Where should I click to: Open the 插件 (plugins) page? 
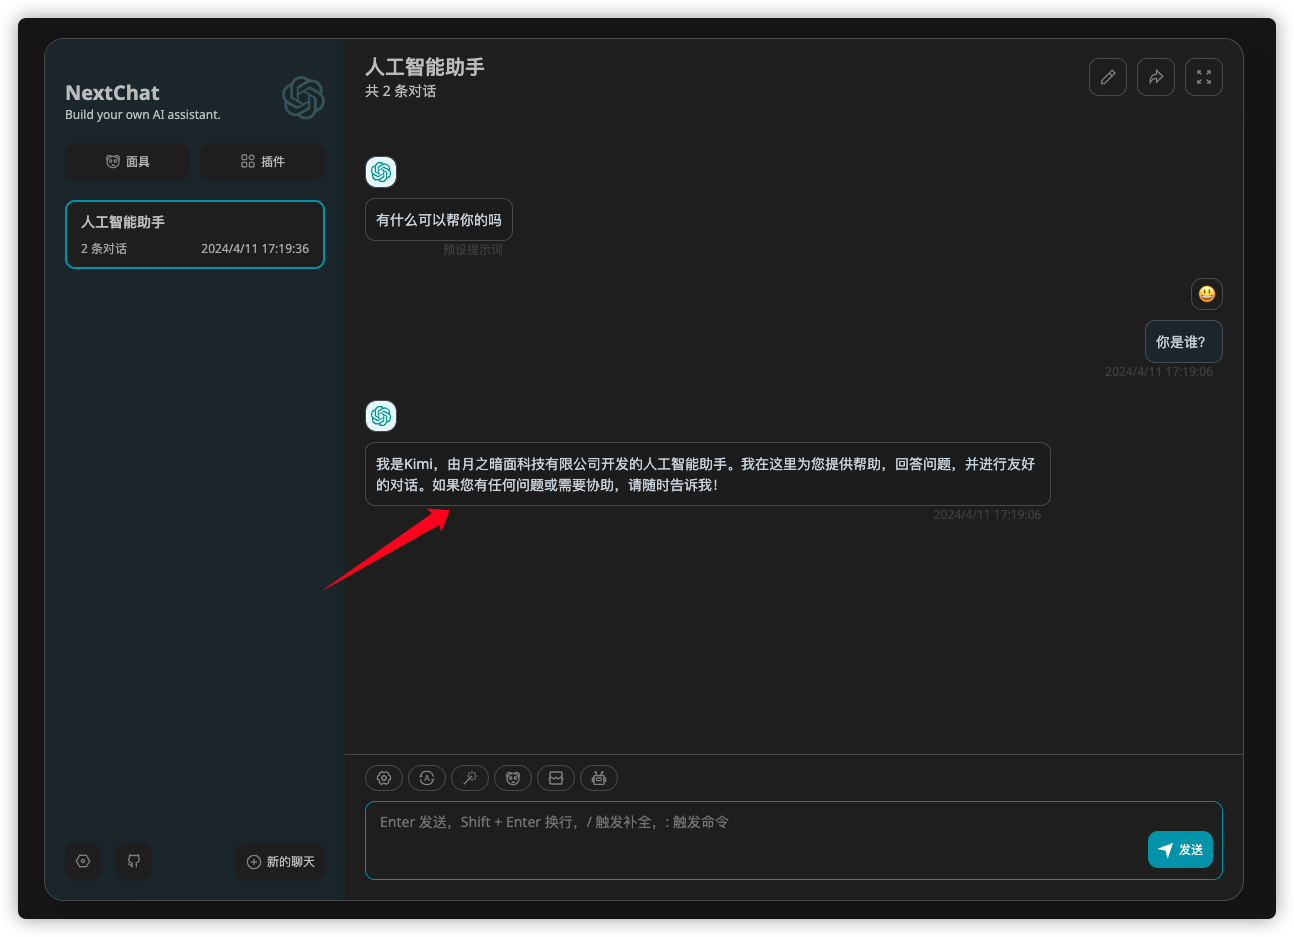pyautogui.click(x=262, y=161)
